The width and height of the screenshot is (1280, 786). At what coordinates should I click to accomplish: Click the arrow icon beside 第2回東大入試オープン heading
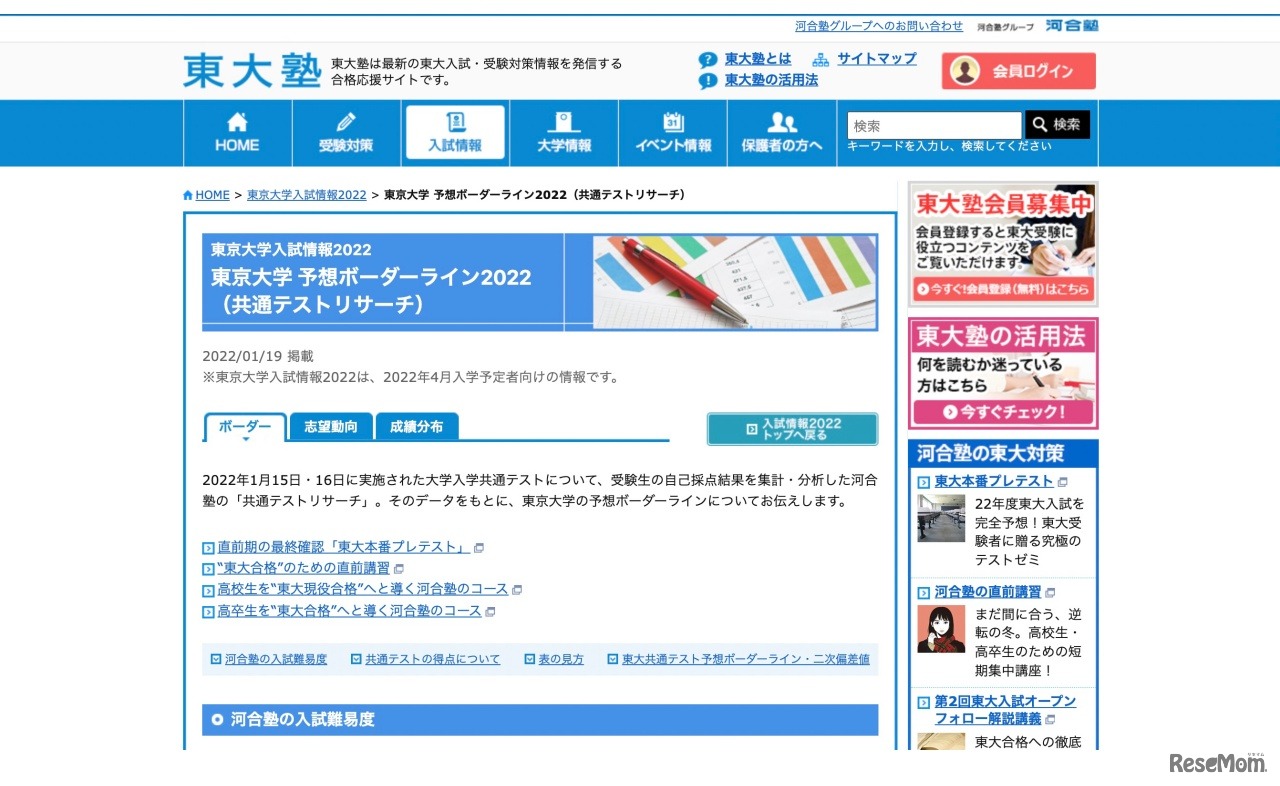[x=924, y=702]
